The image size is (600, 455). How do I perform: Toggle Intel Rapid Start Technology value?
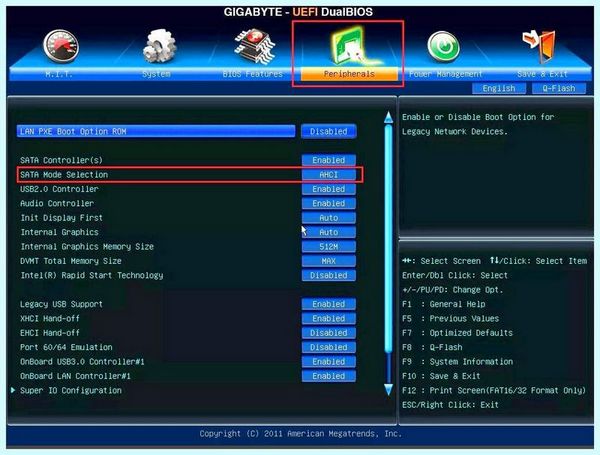point(329,275)
